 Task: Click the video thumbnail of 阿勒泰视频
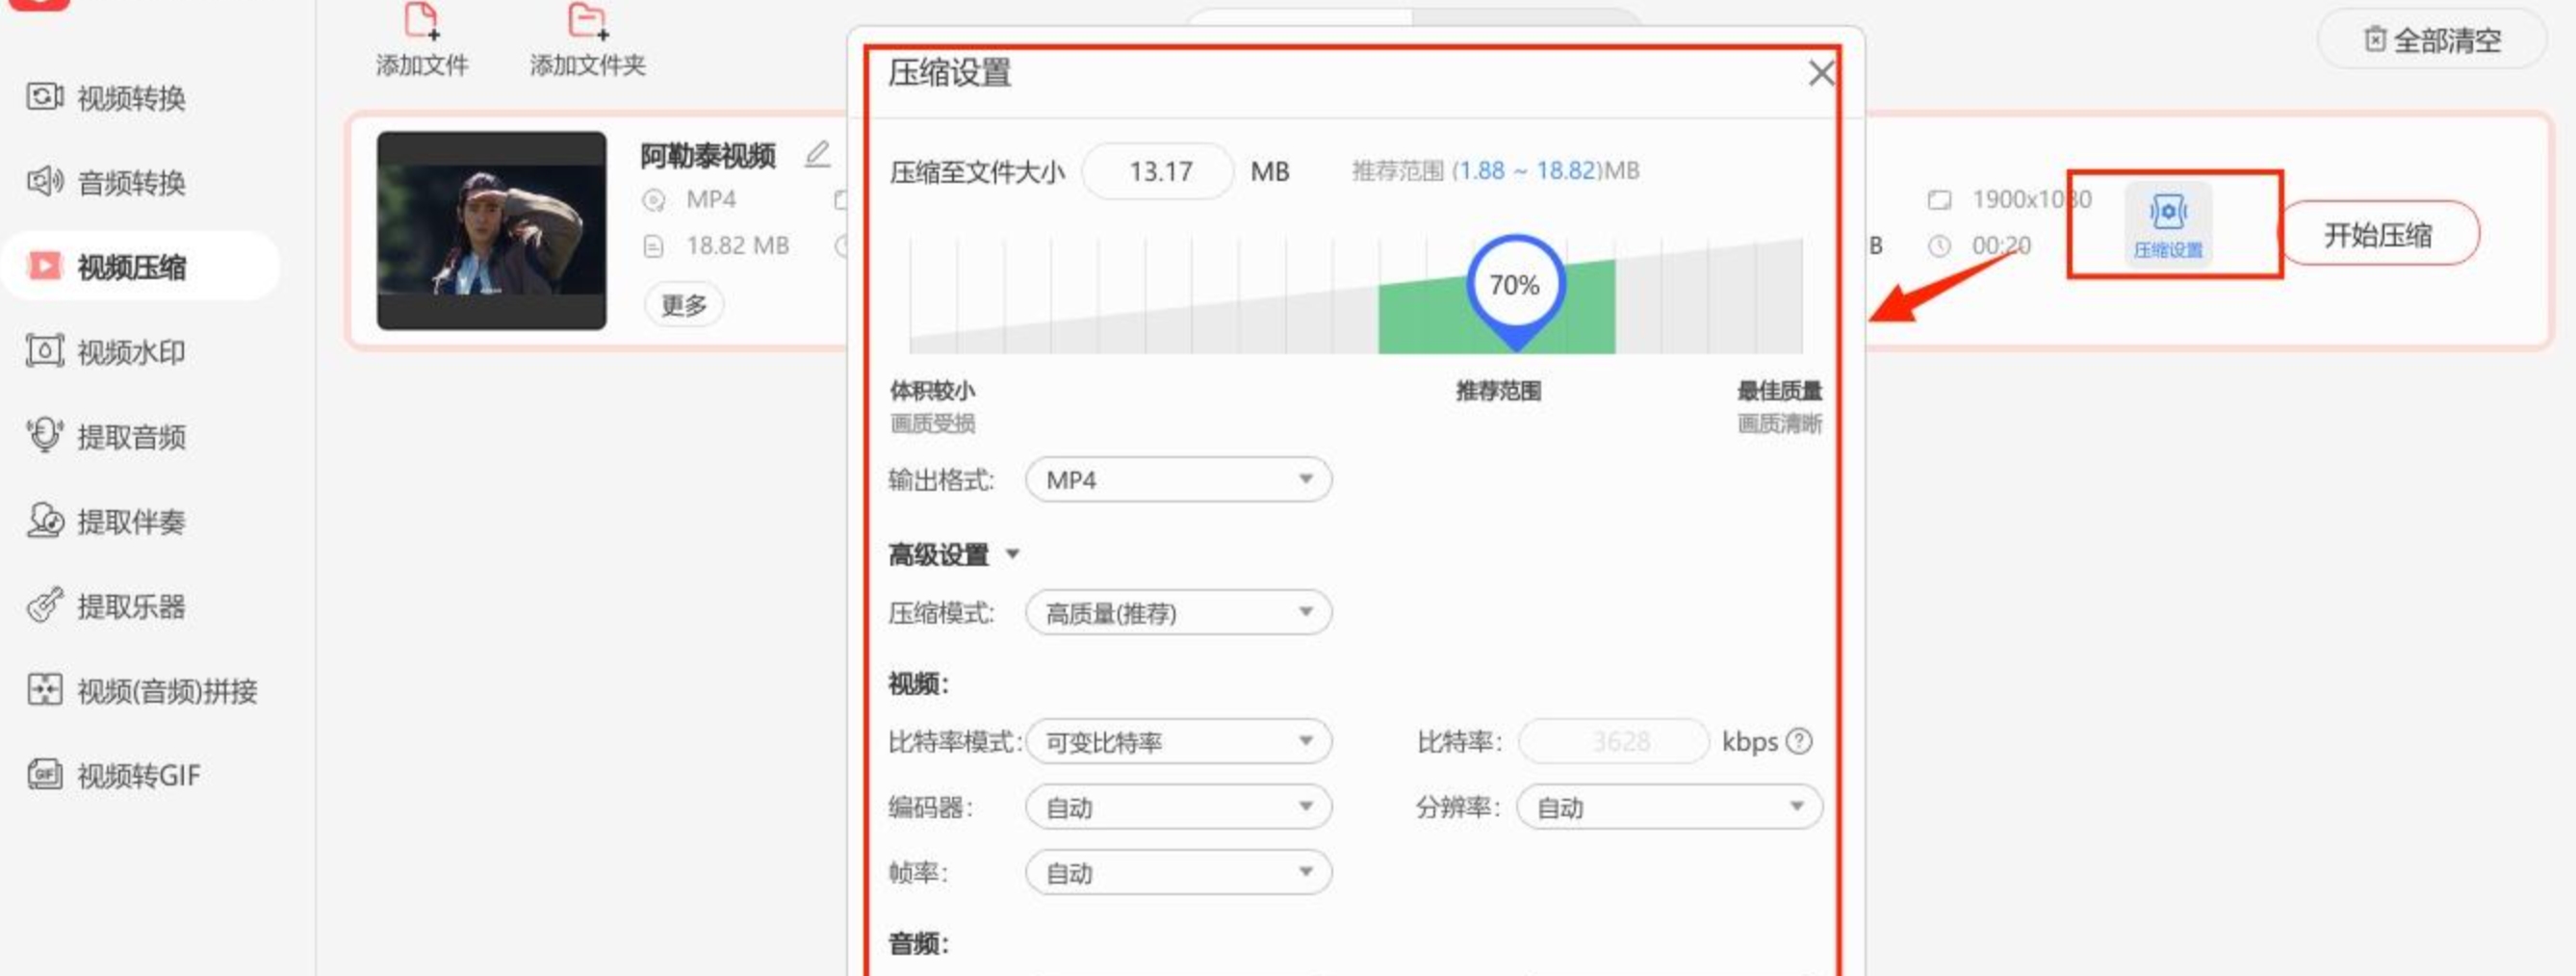[491, 230]
